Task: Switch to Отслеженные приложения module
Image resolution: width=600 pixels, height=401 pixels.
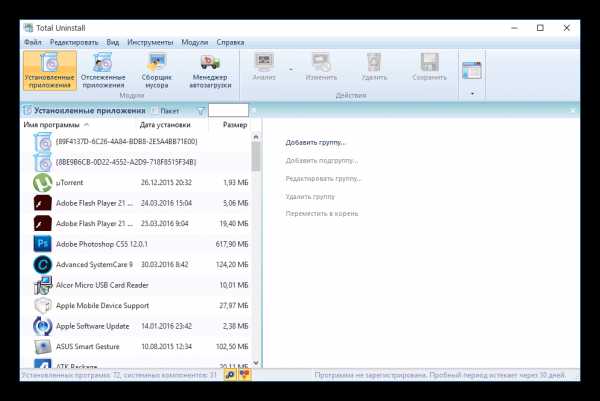Action: [x=103, y=70]
